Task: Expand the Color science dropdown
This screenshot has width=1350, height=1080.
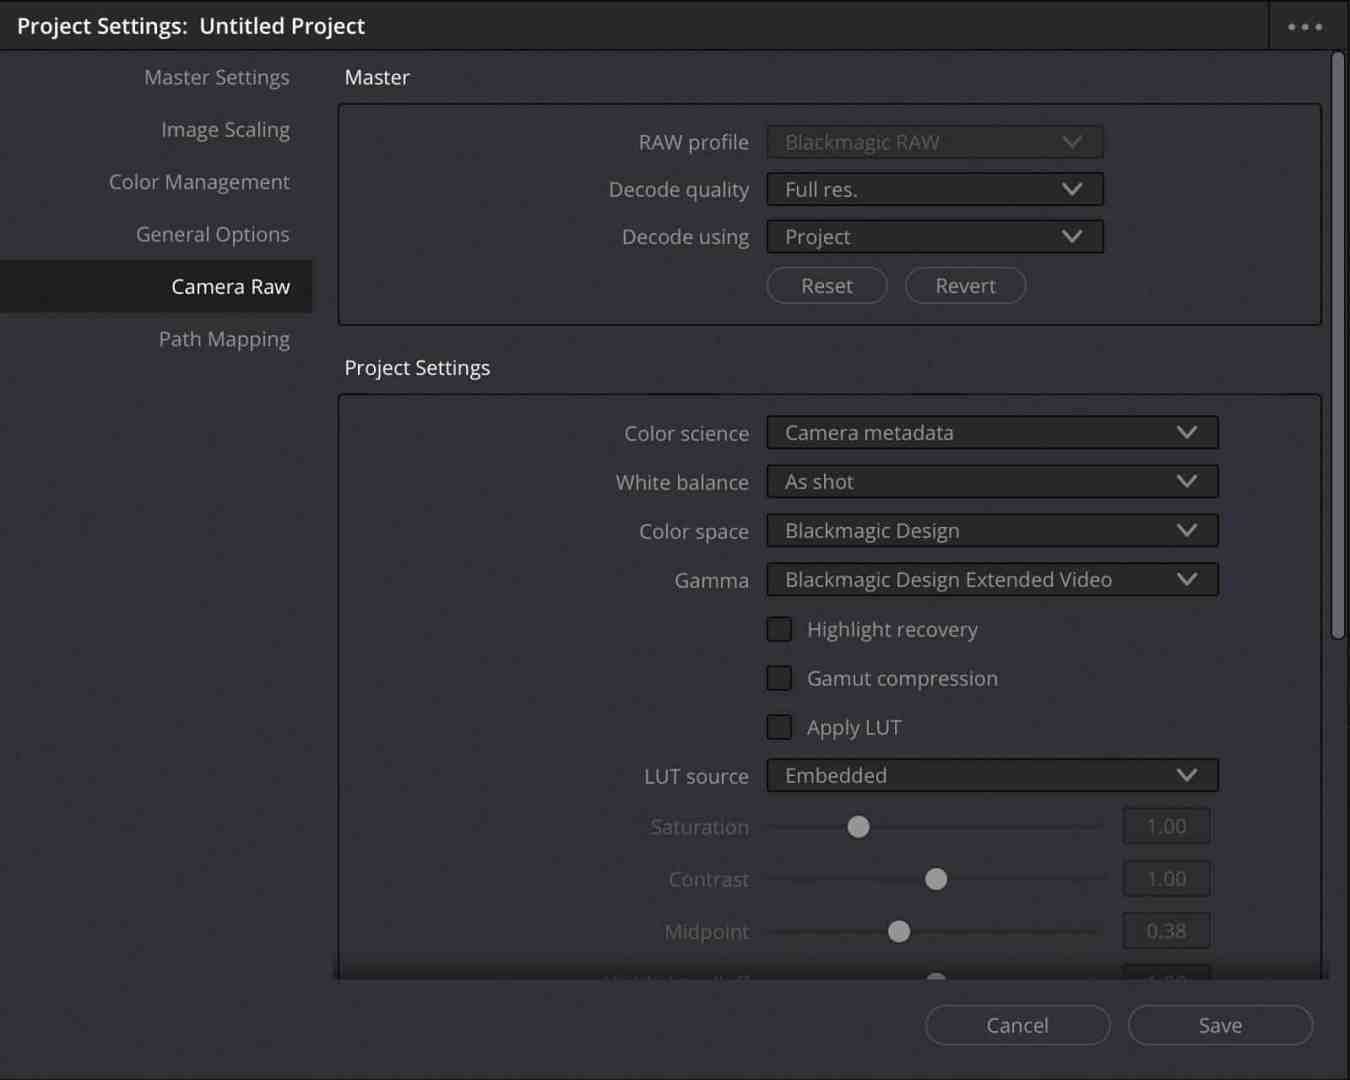Action: coord(991,432)
